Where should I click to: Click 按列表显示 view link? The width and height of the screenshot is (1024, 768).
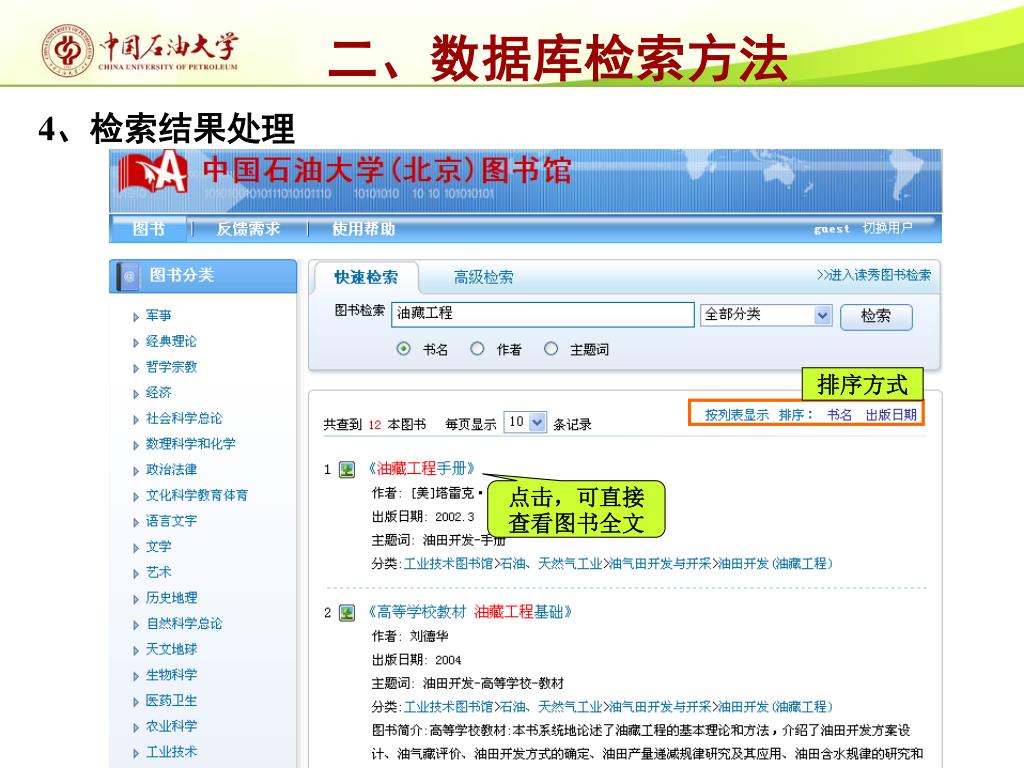click(x=737, y=415)
